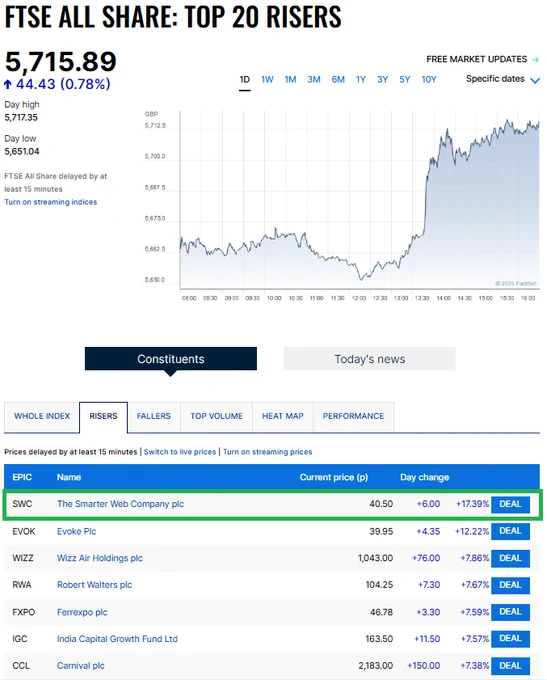The image size is (547, 680).
Task: Click the Day low value 5,651.04
Action: click(22, 151)
